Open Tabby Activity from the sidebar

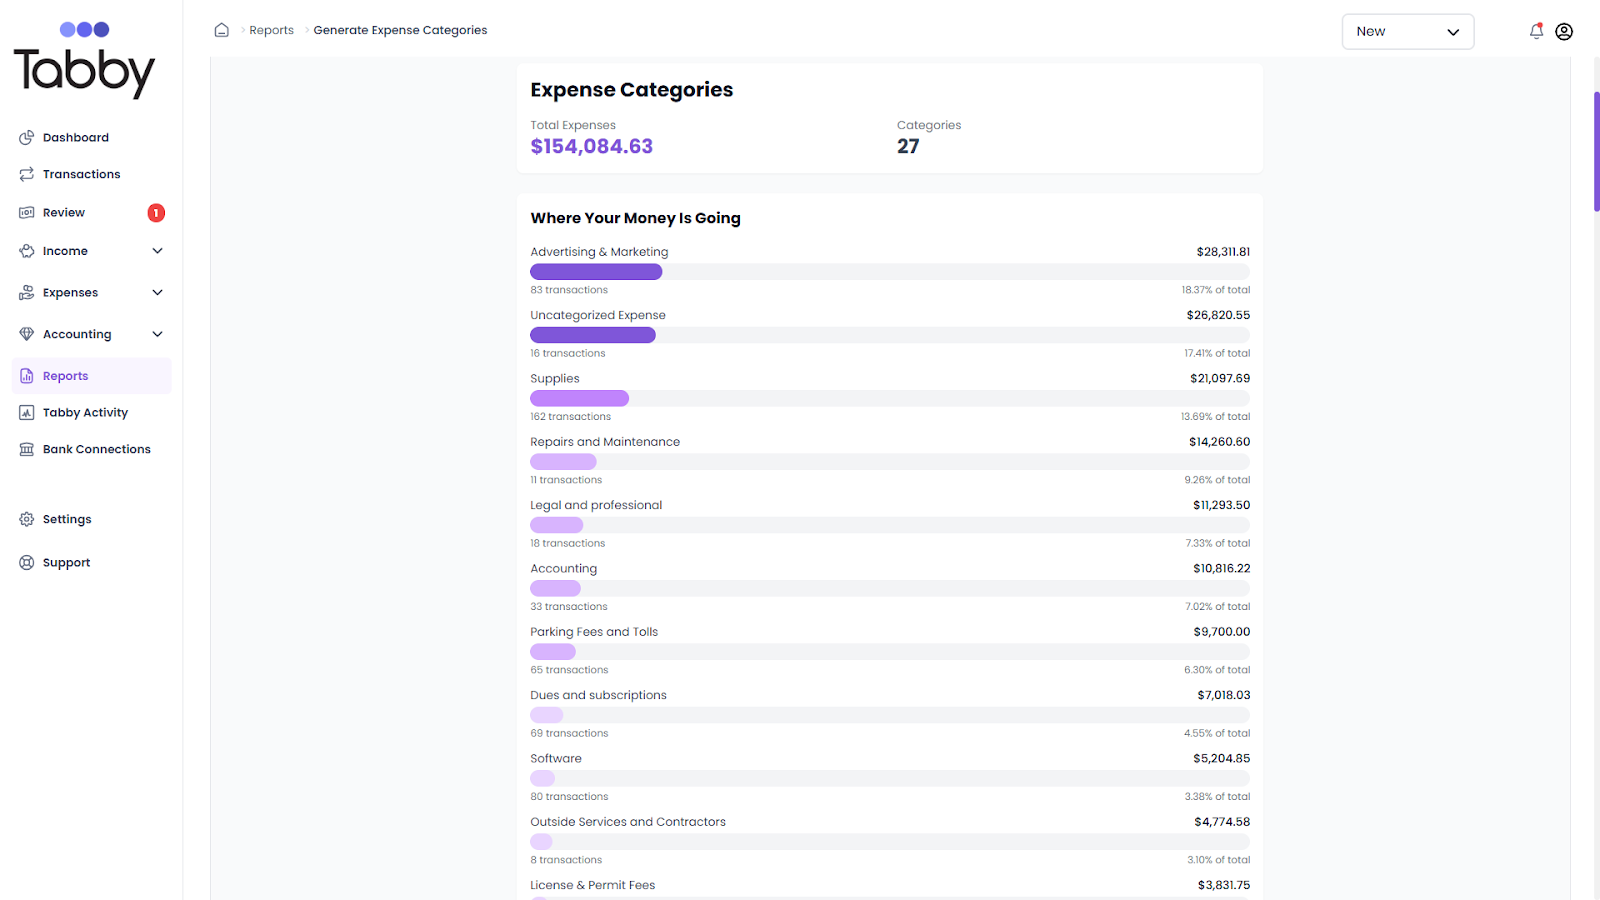point(26,412)
